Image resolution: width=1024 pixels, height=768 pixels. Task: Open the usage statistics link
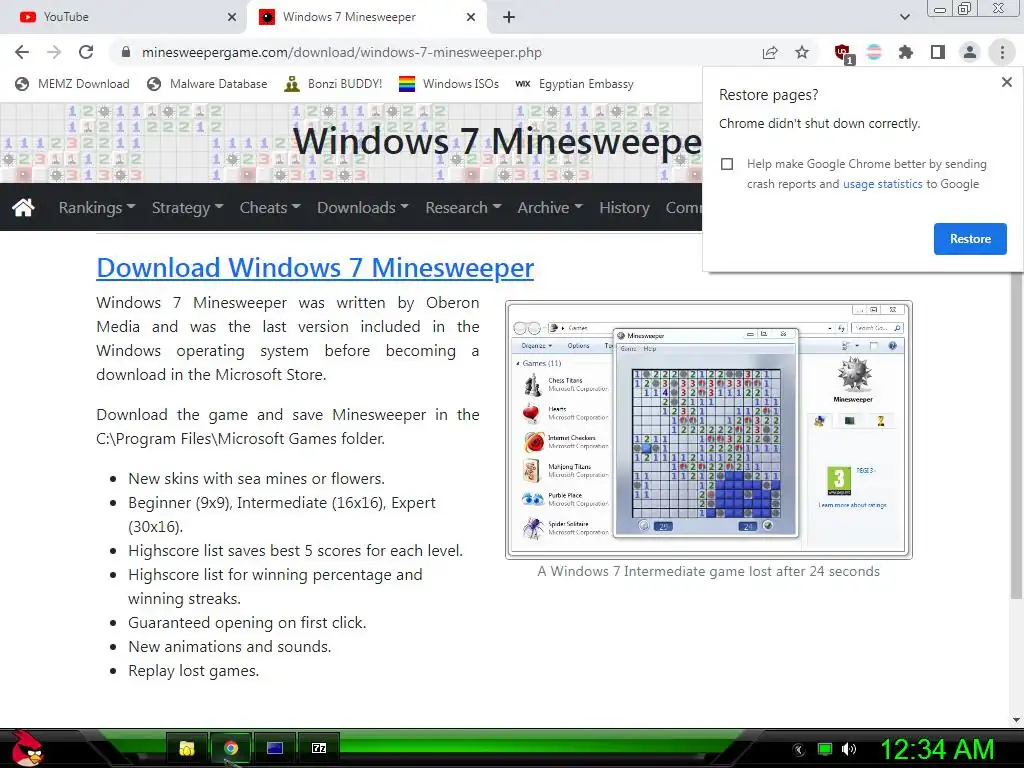[882, 184]
